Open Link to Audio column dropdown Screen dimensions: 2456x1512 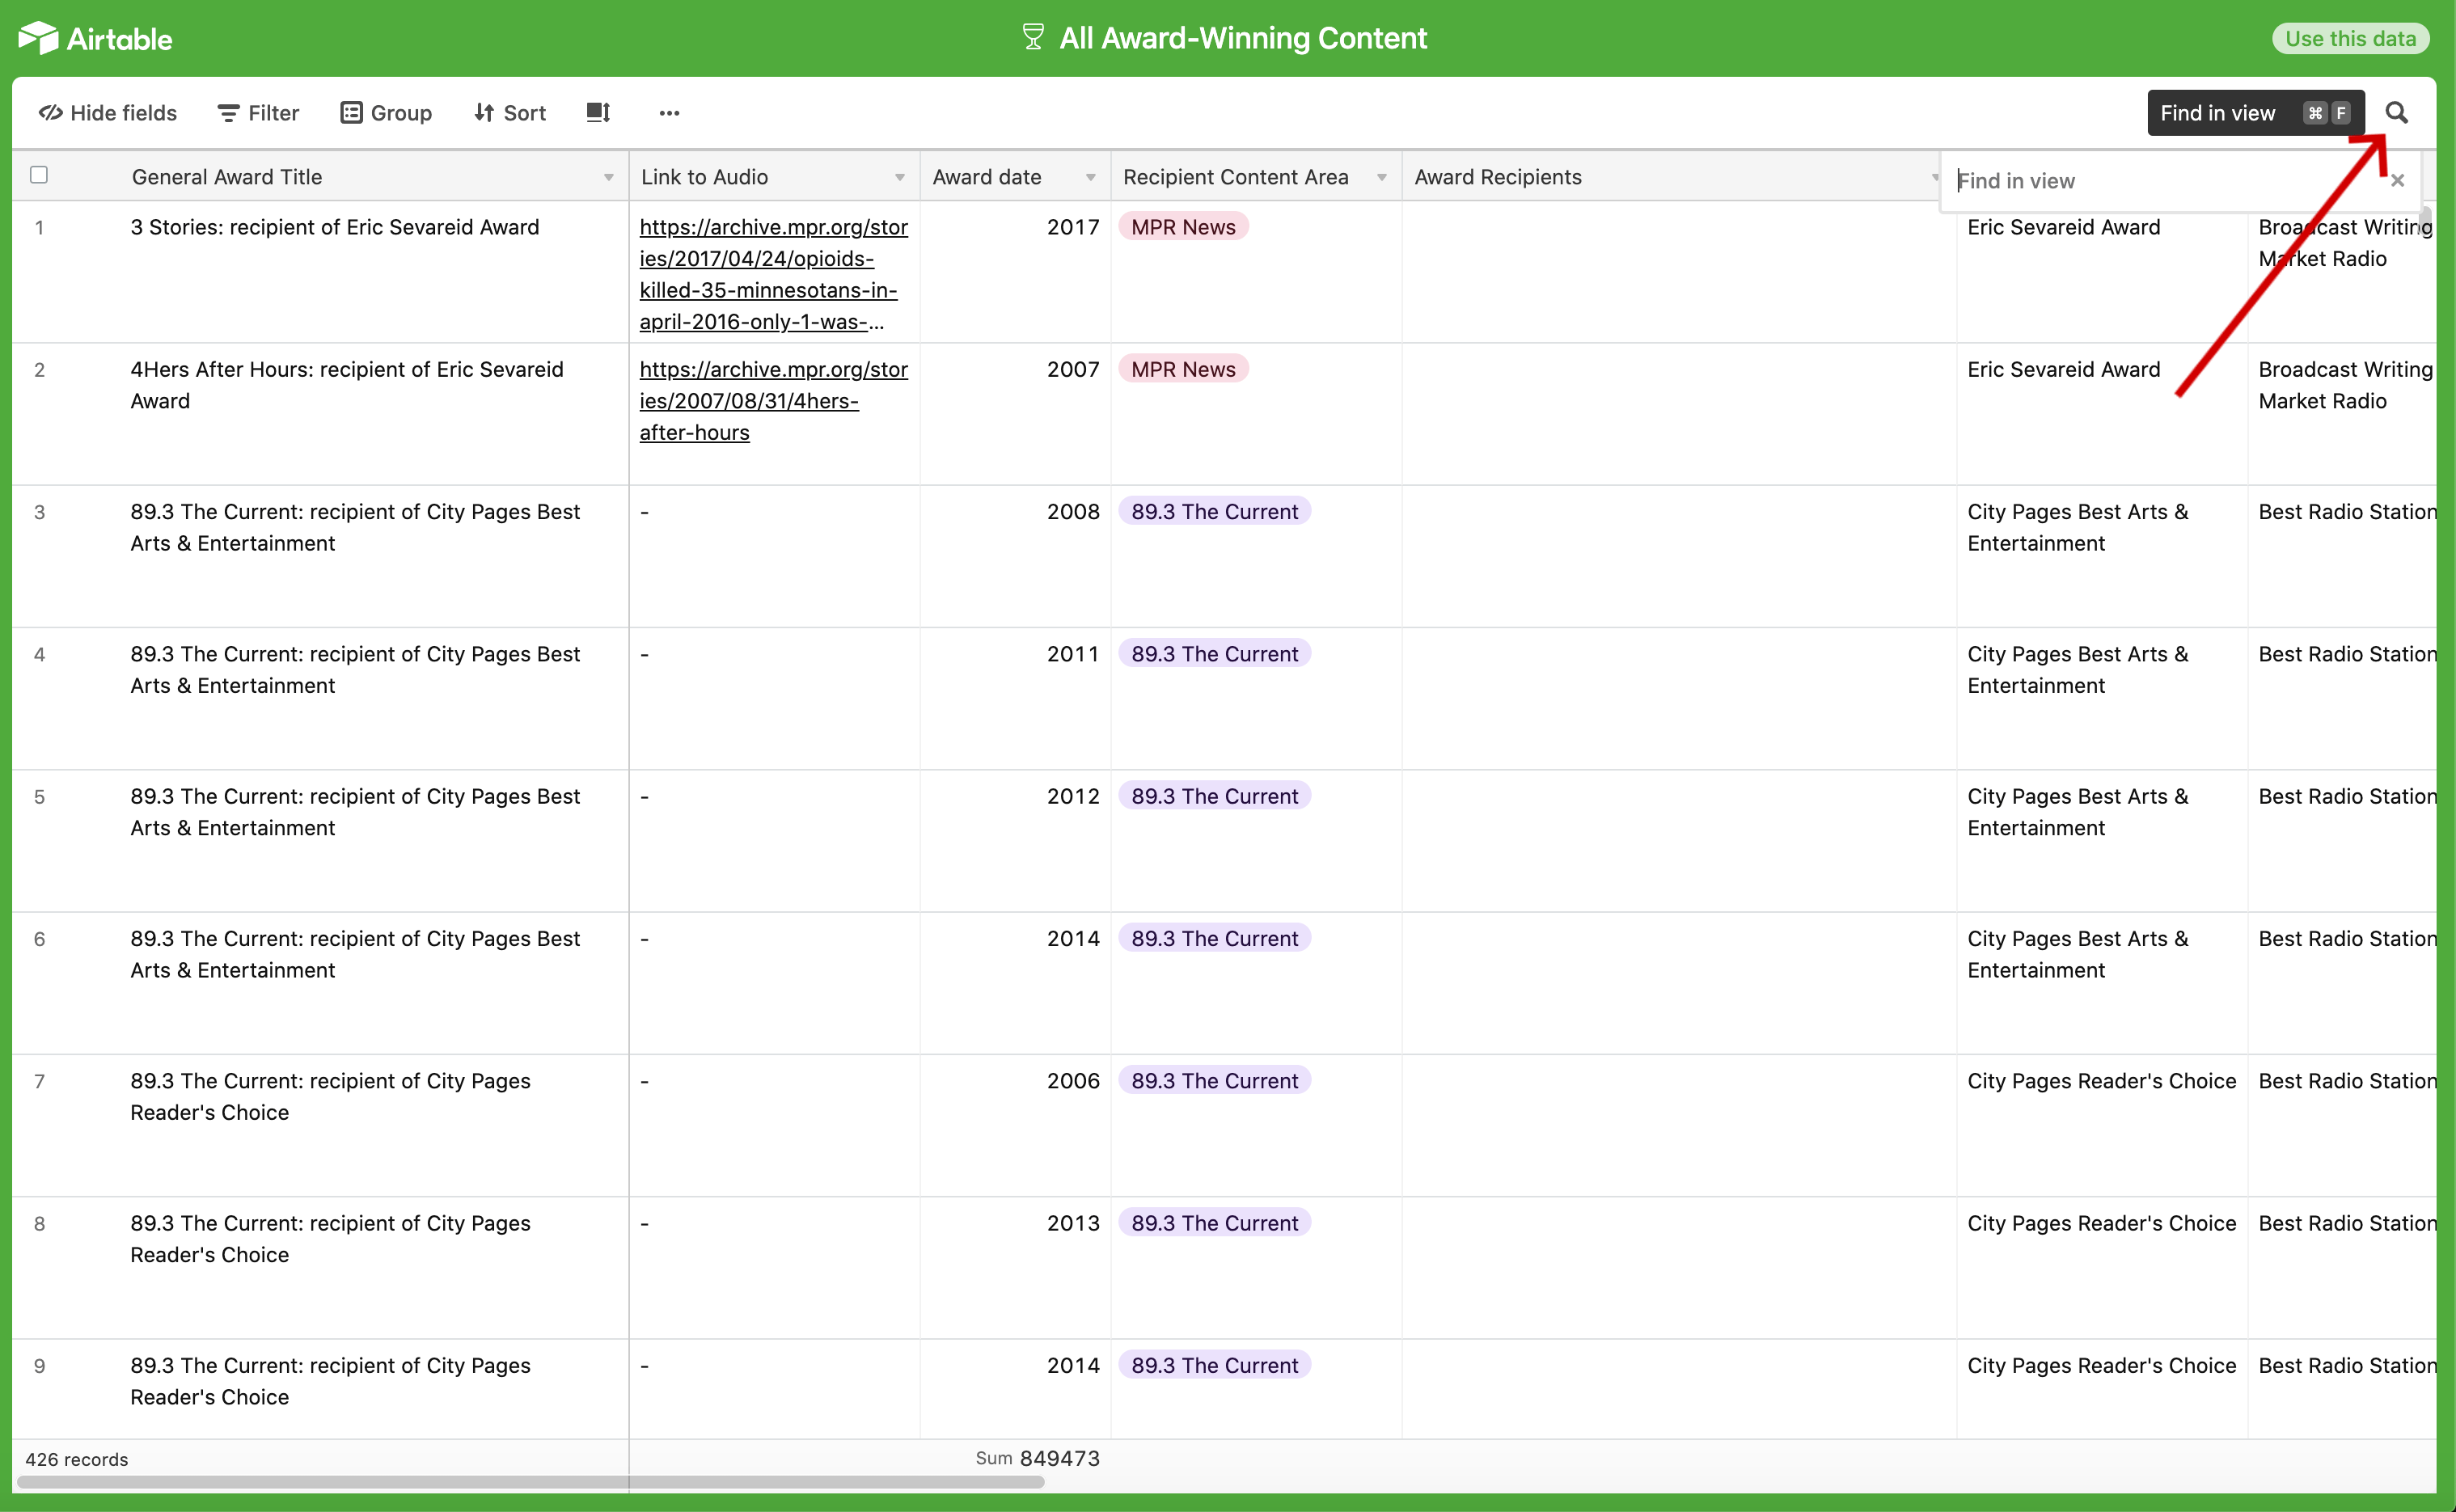tap(899, 177)
